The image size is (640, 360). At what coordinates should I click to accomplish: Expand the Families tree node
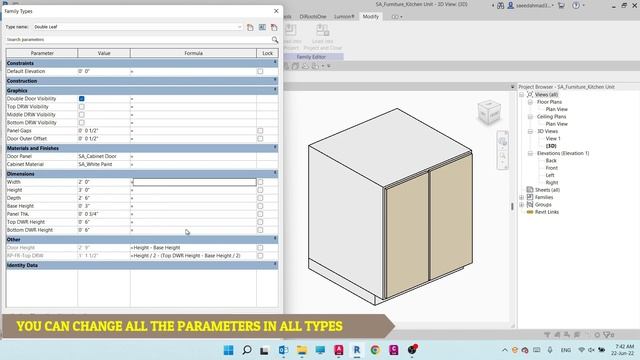(522, 198)
